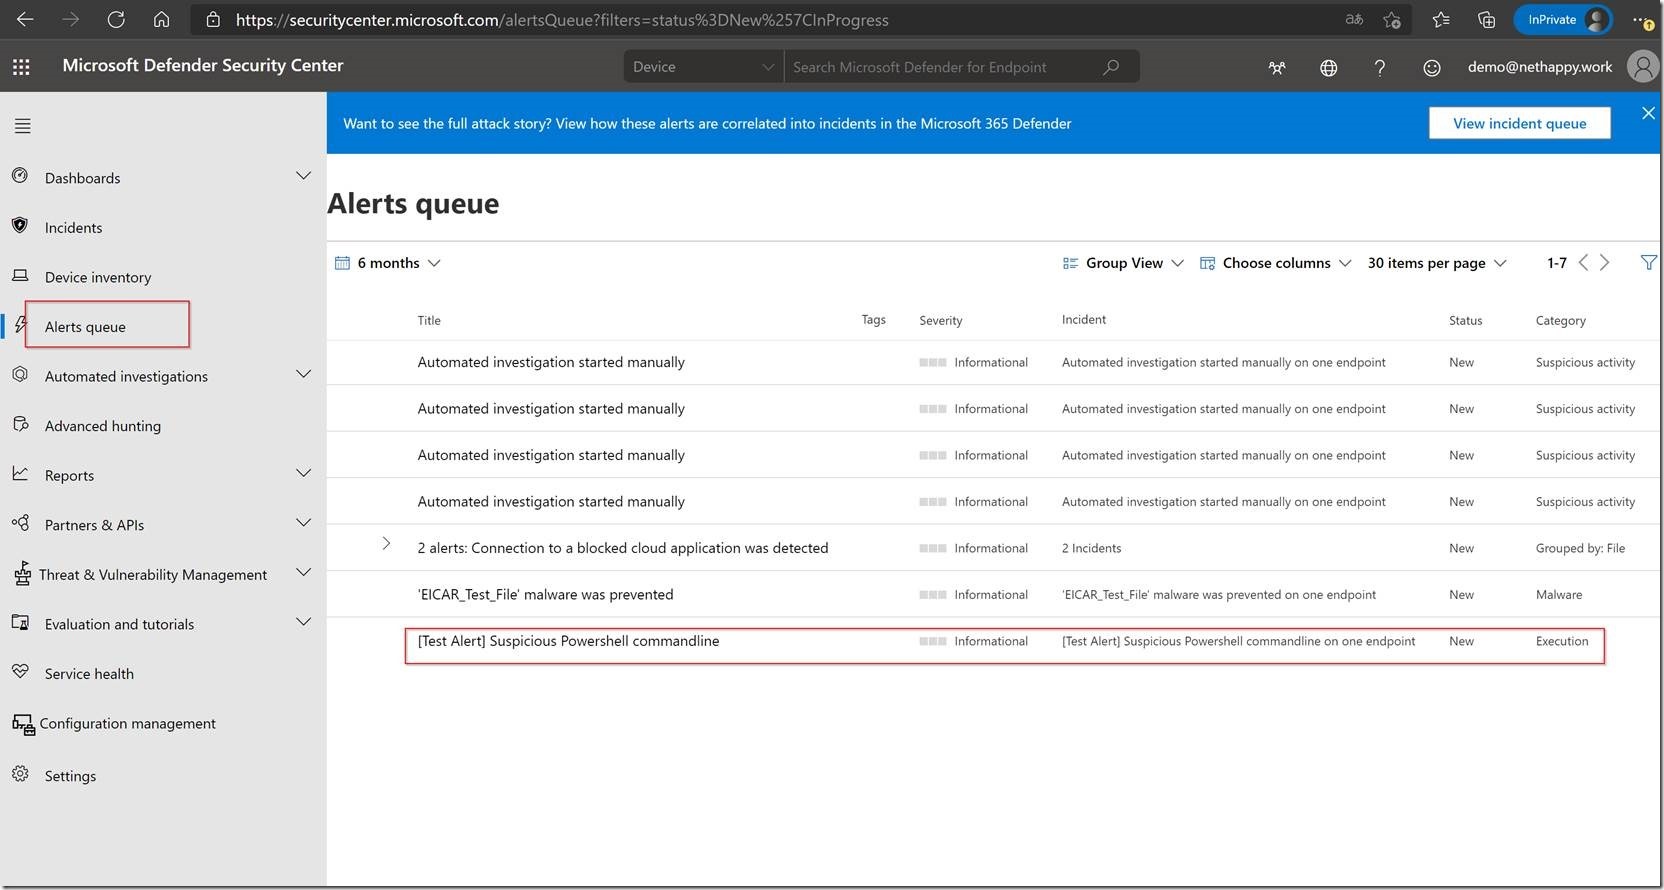Expand Threat & Vulnerability Management chevron
The image size is (1664, 890).
[x=303, y=572]
